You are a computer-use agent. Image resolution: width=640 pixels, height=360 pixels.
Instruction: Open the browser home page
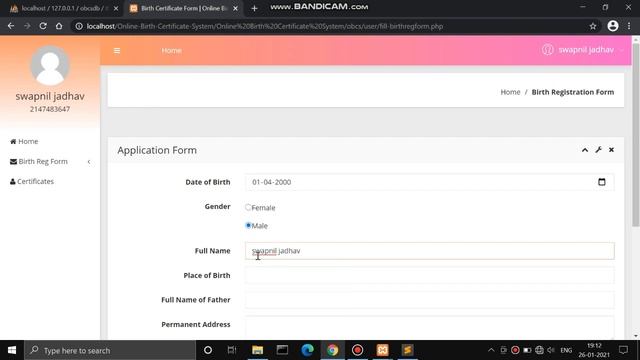coord(59,26)
